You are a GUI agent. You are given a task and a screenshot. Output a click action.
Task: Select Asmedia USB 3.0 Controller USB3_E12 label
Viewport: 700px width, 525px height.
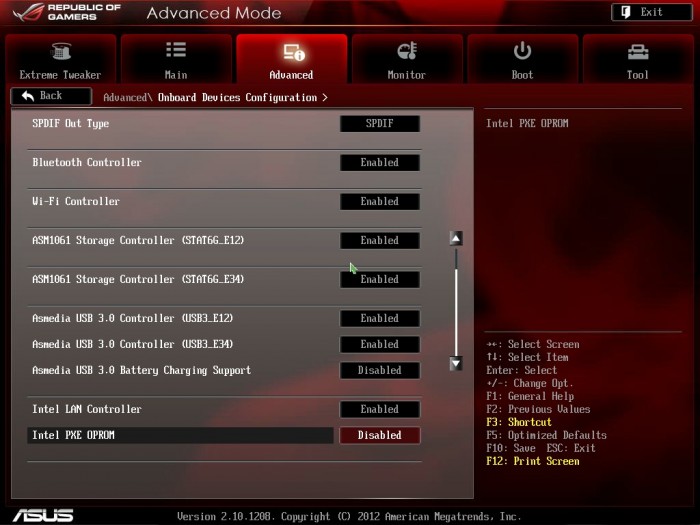[133, 318]
